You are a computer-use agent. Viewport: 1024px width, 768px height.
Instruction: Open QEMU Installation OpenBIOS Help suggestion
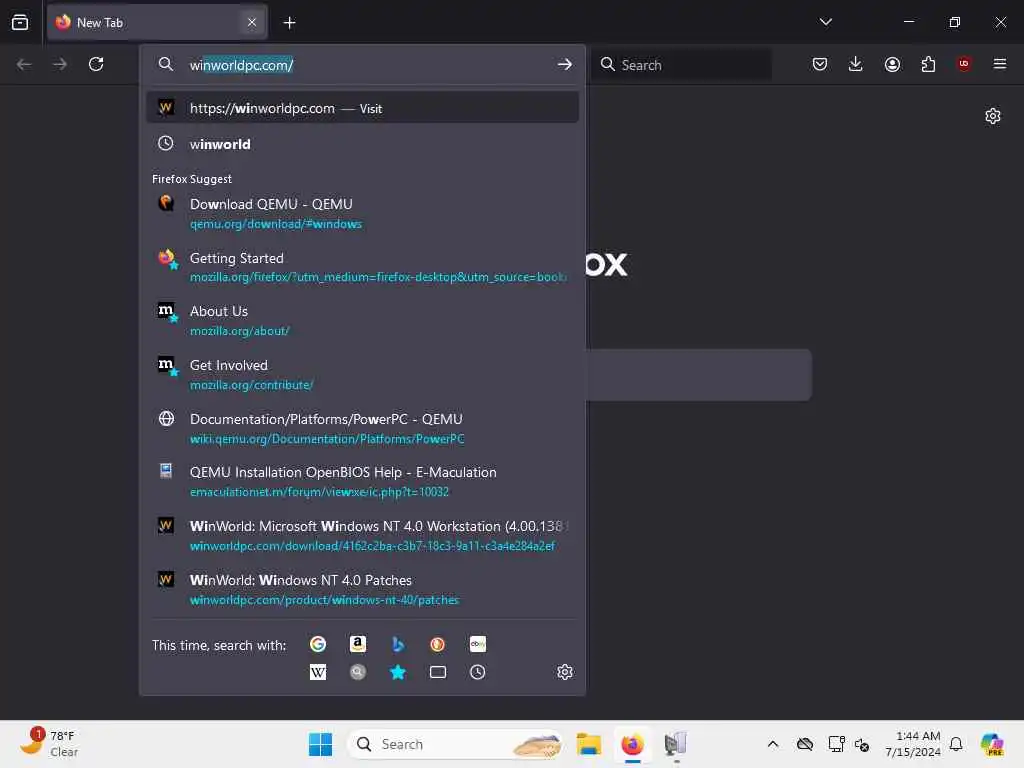362,482
